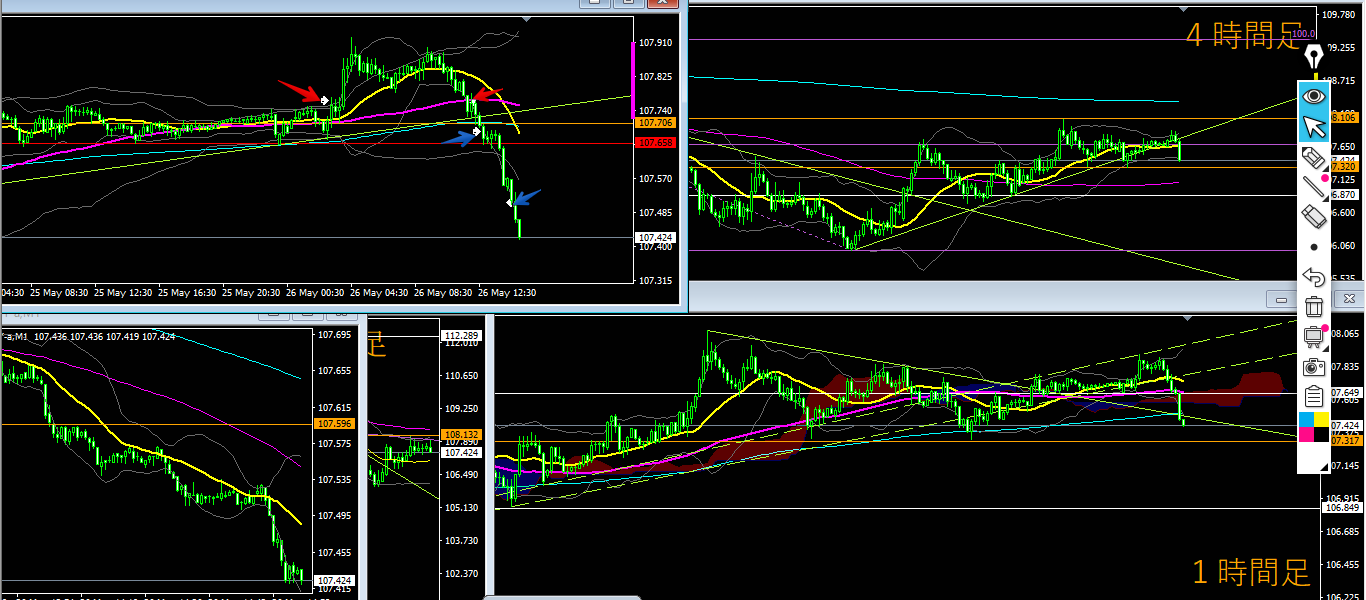Close the 1-hour chart window
1366x600 pixels.
[x=1349, y=299]
